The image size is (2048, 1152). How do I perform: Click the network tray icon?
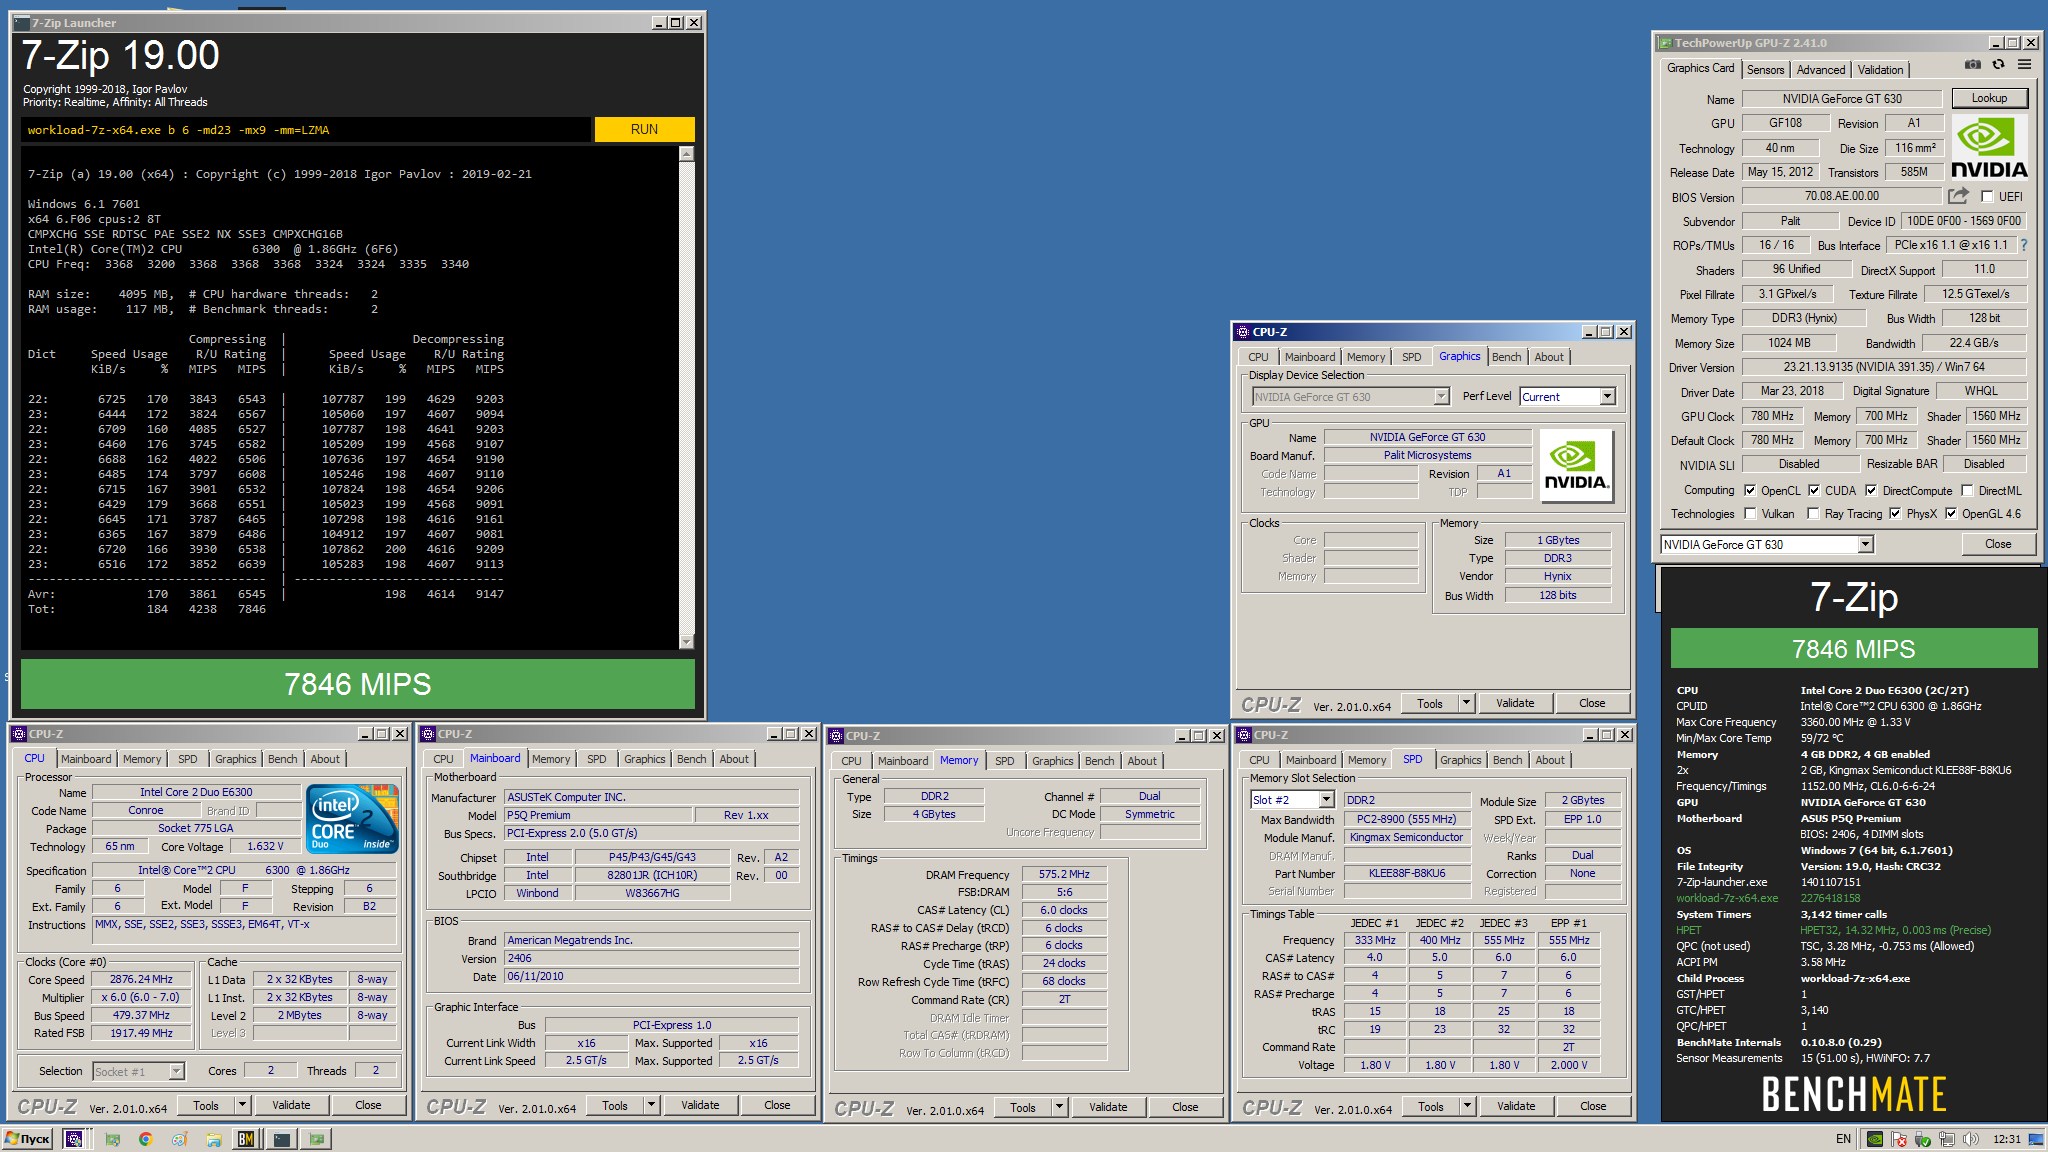[1946, 1139]
